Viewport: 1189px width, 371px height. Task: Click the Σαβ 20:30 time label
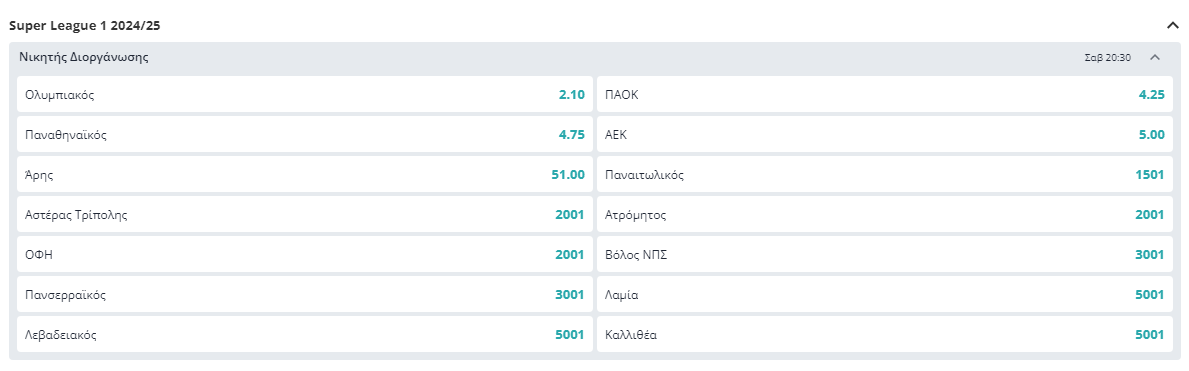click(x=1108, y=57)
